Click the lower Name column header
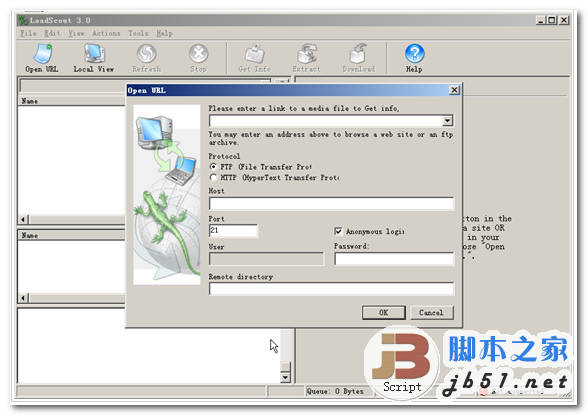Screen dimensions: 588x416 71,235
